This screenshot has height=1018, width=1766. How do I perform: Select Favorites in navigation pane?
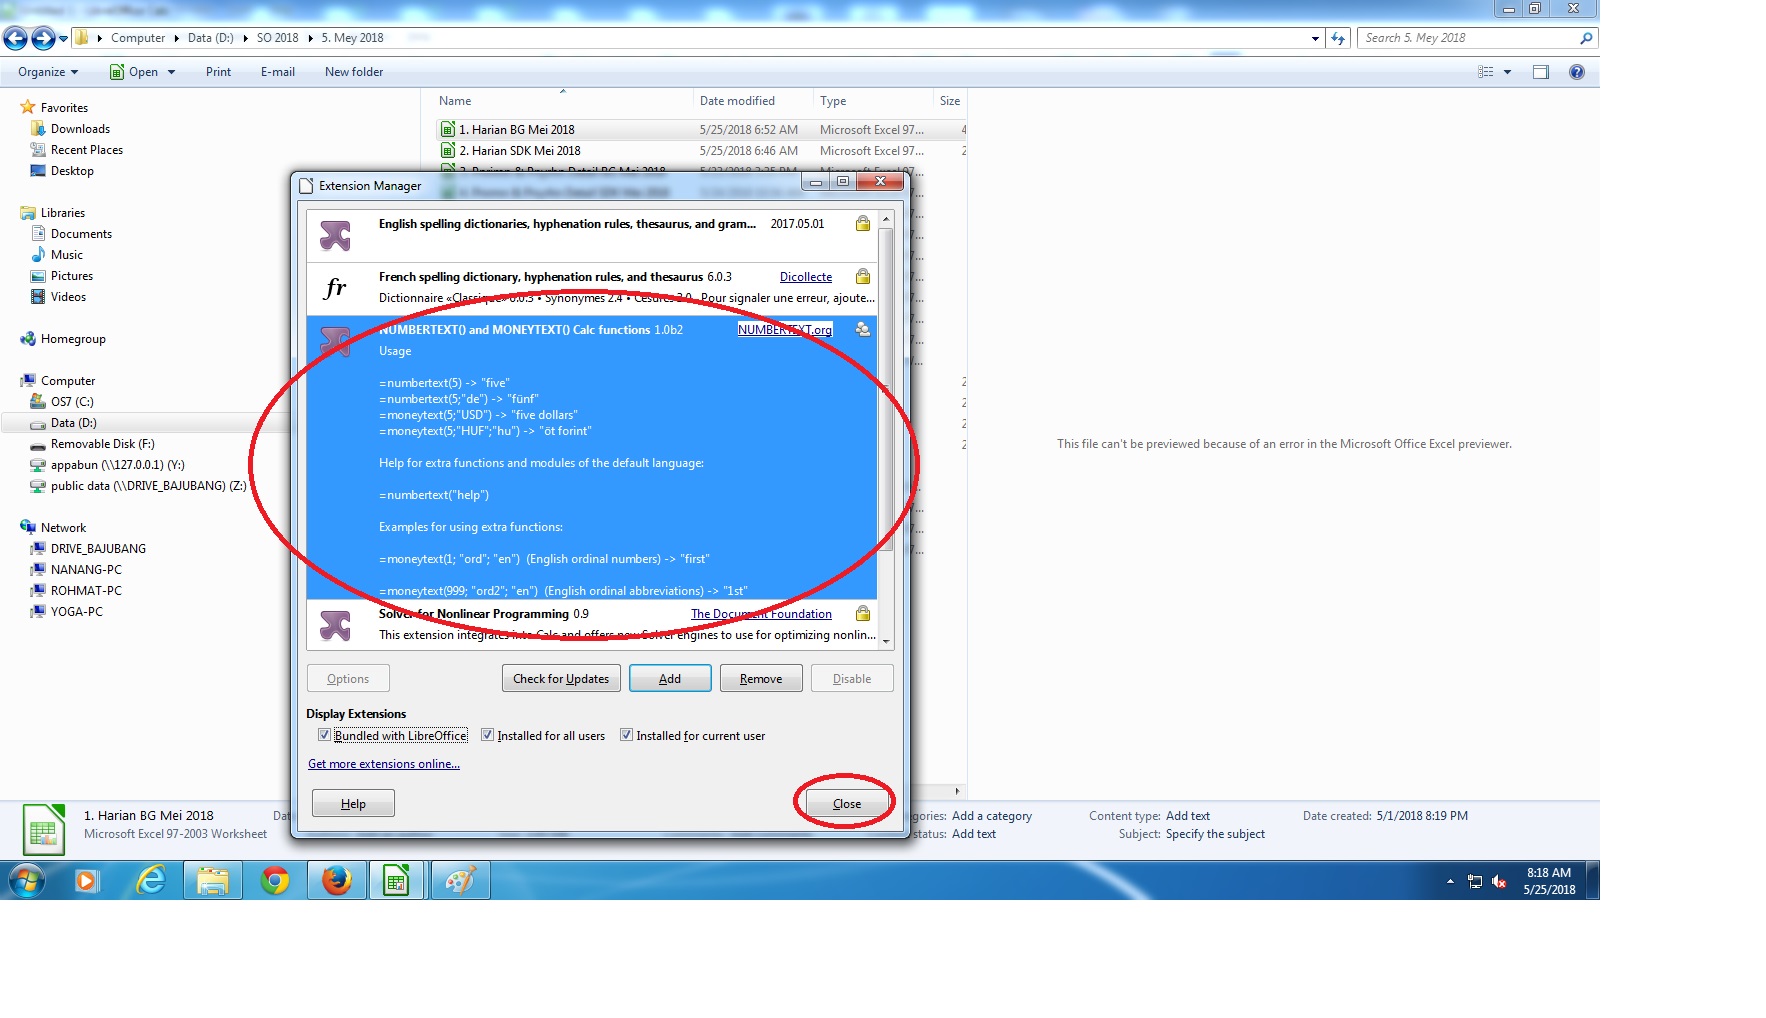tap(64, 108)
